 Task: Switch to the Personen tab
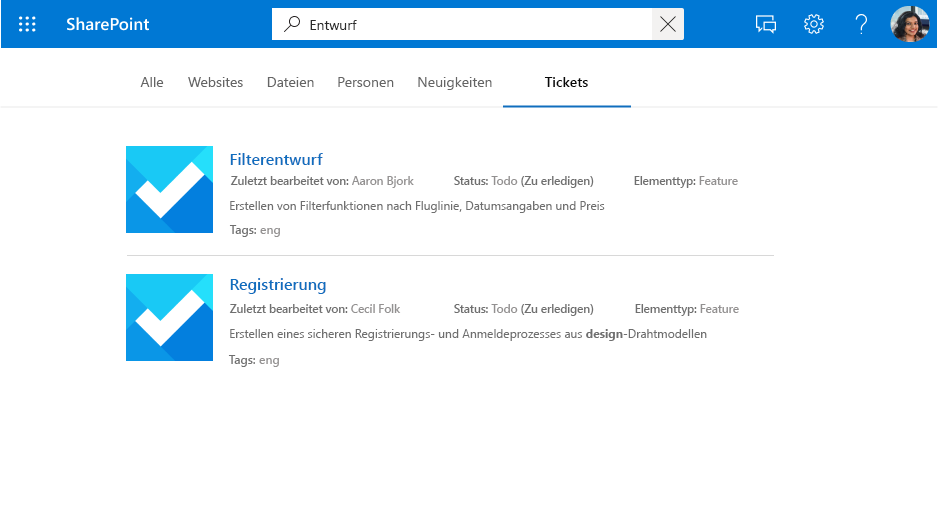366,83
